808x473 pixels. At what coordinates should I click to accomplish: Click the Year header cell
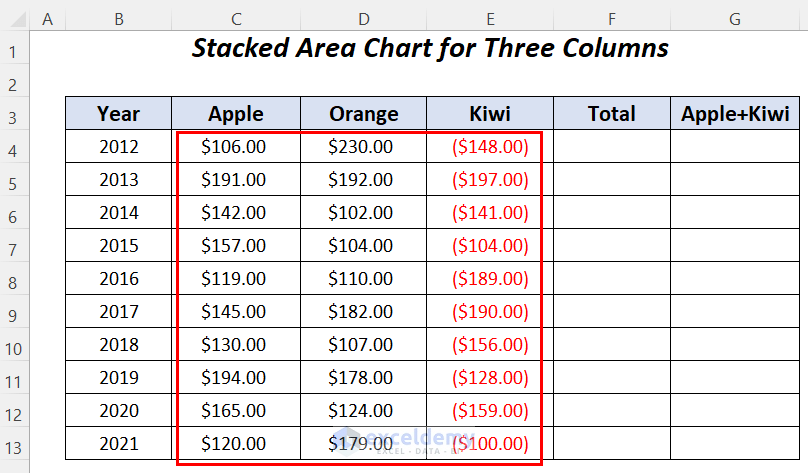pos(119,114)
